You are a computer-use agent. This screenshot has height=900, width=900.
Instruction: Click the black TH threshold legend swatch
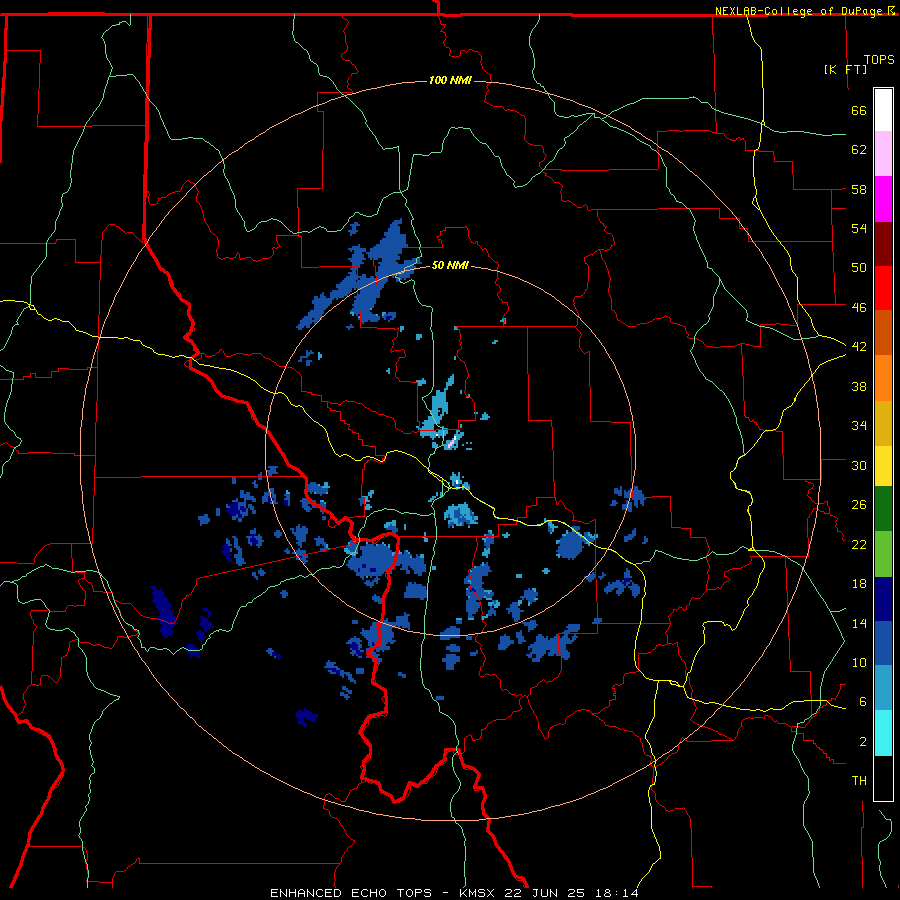point(883,778)
